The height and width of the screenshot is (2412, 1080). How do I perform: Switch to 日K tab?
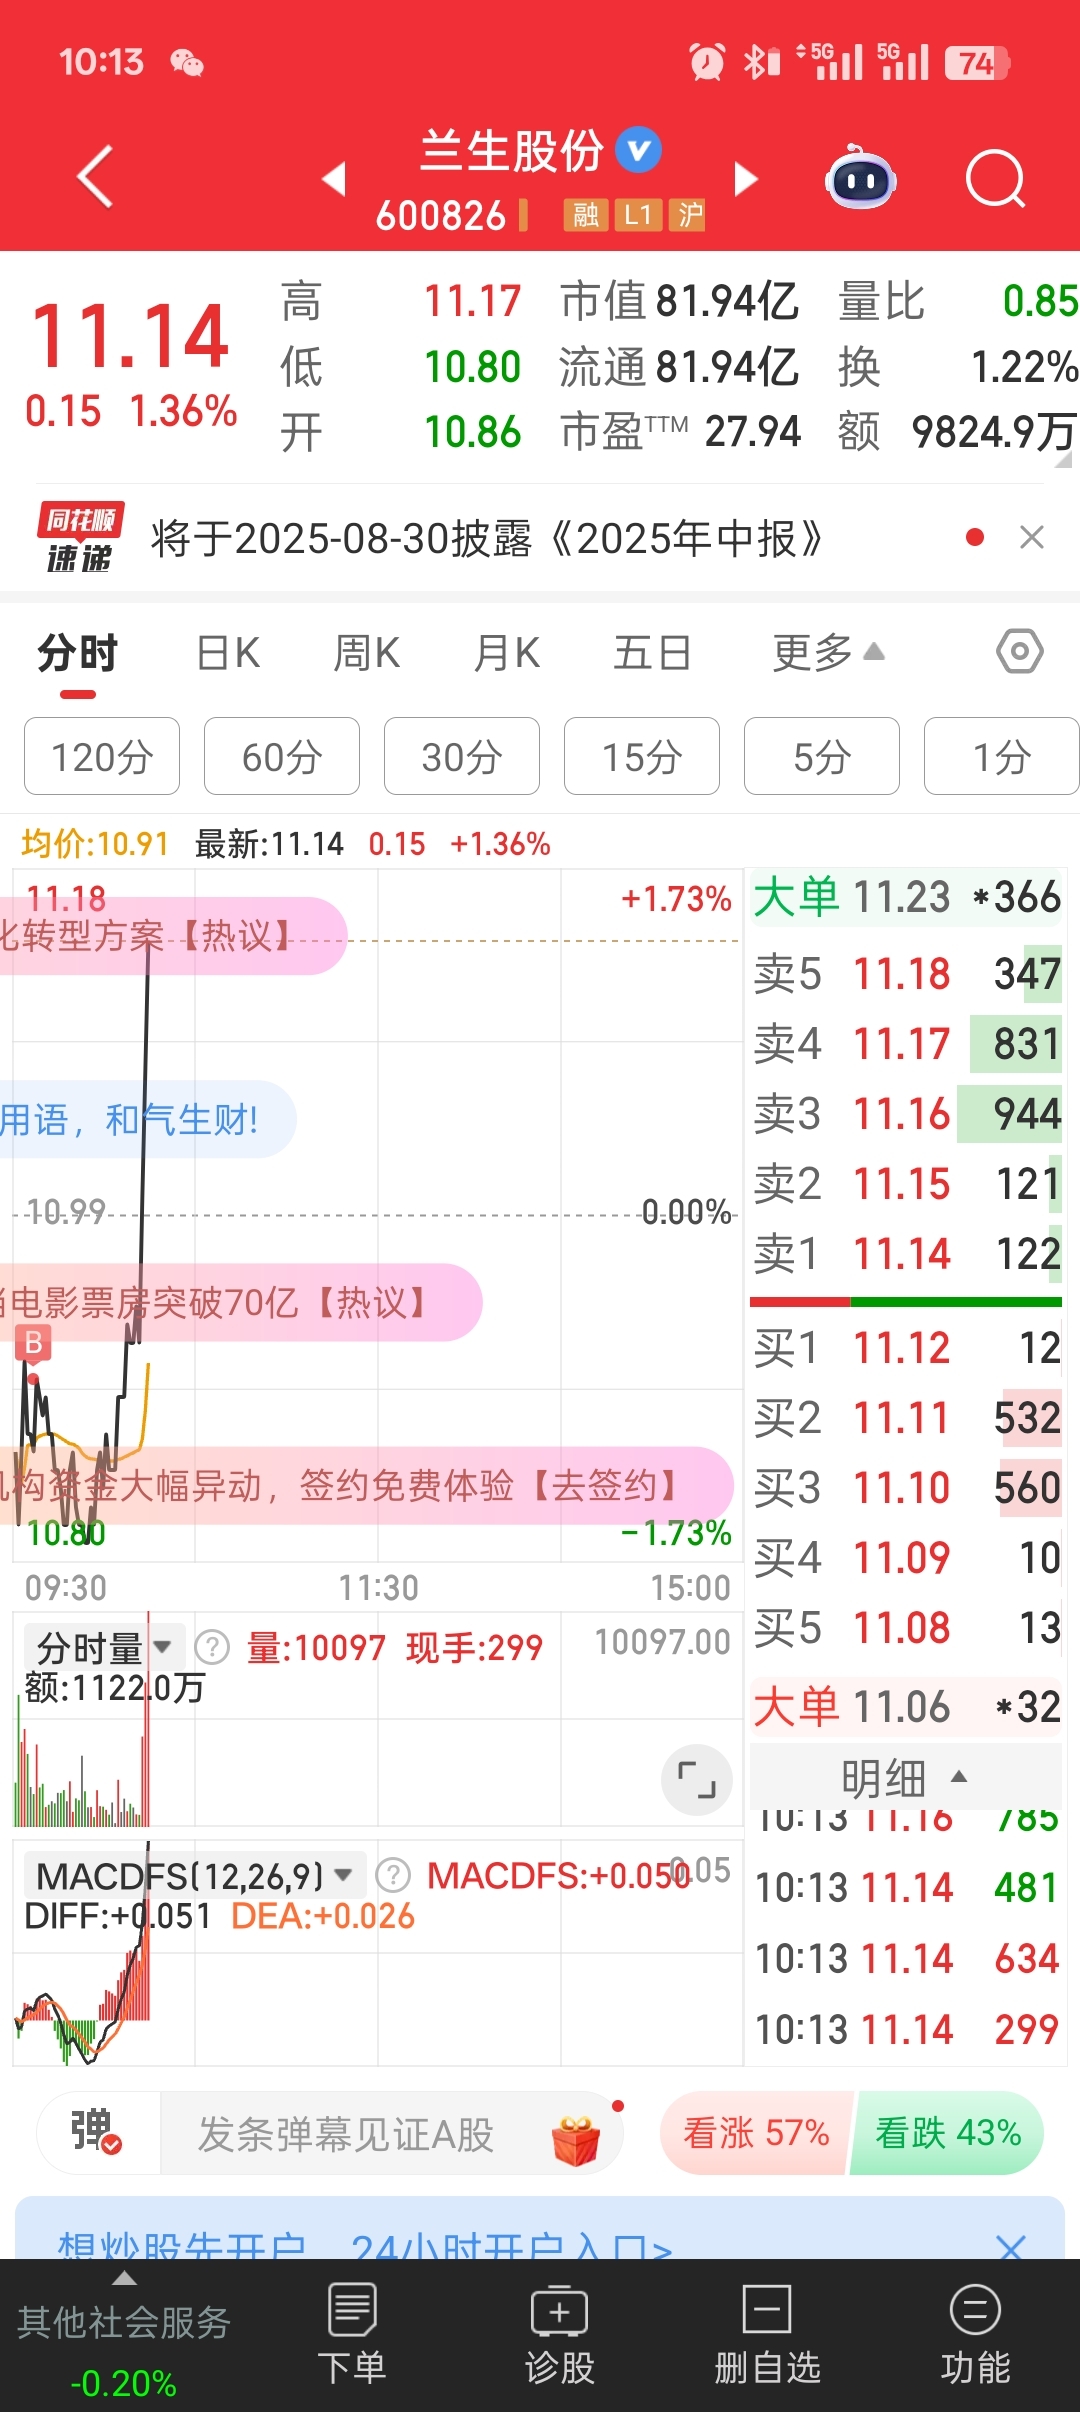(x=228, y=653)
